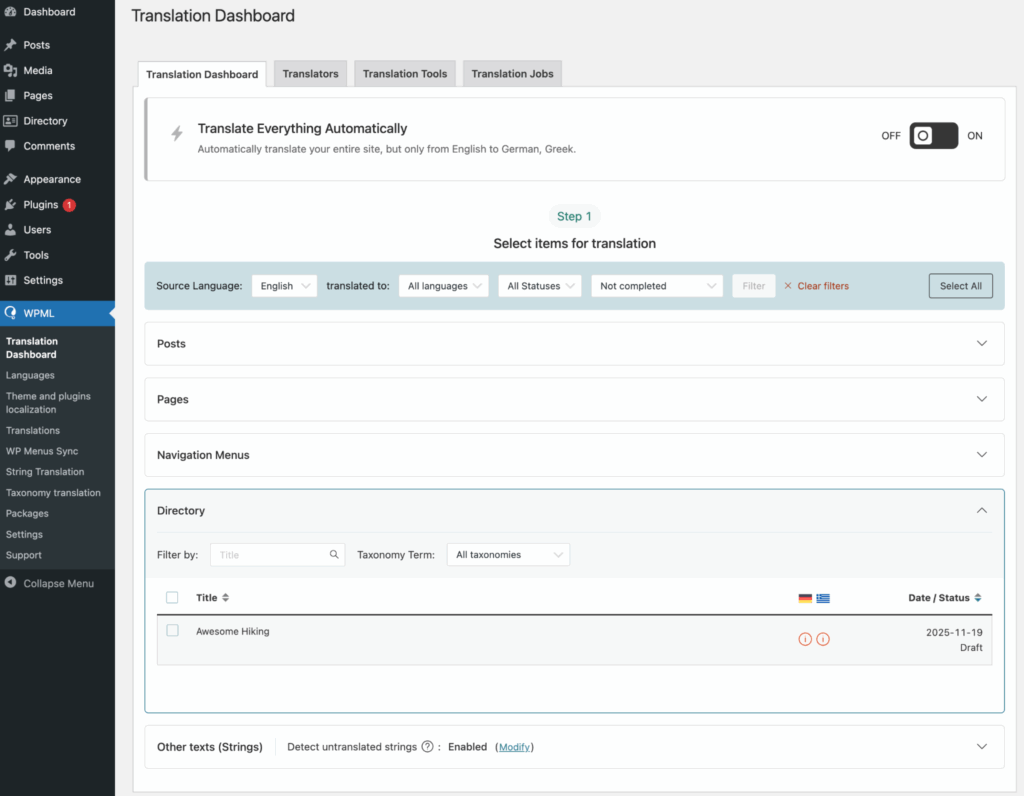Screen dimensions: 1024x796
Task: Click the Modify link for string detection
Action: point(514,746)
